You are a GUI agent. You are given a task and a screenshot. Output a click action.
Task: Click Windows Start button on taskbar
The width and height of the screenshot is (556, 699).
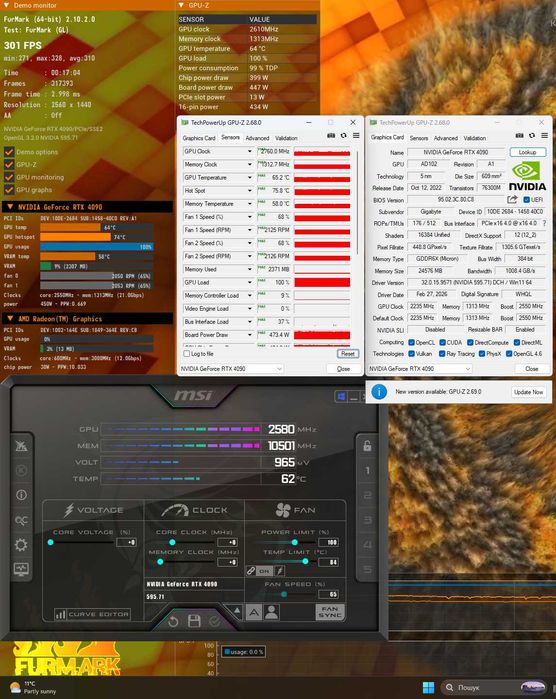(428, 687)
